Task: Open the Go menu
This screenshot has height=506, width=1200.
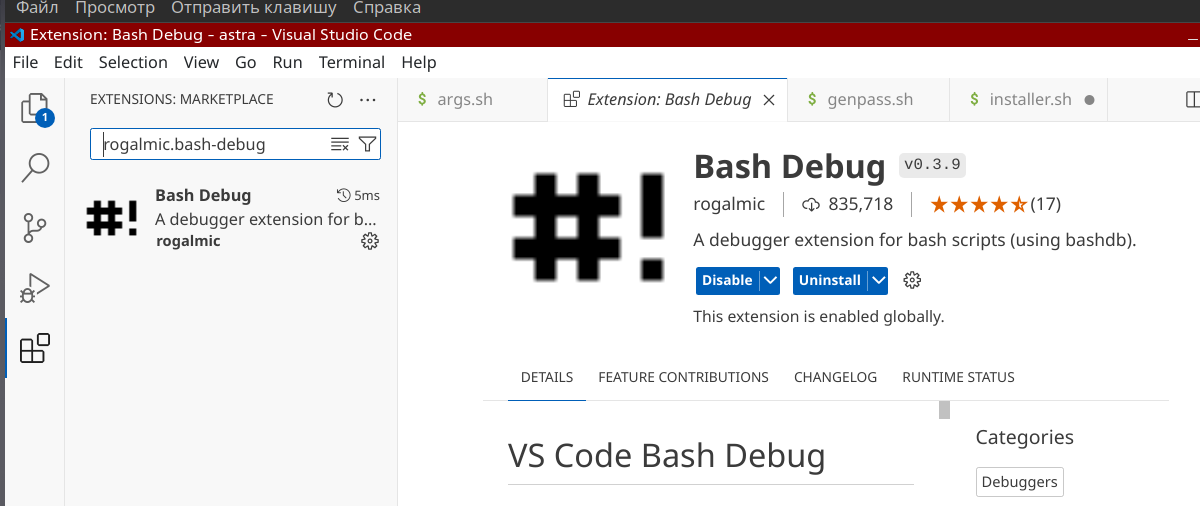Action: tap(246, 62)
